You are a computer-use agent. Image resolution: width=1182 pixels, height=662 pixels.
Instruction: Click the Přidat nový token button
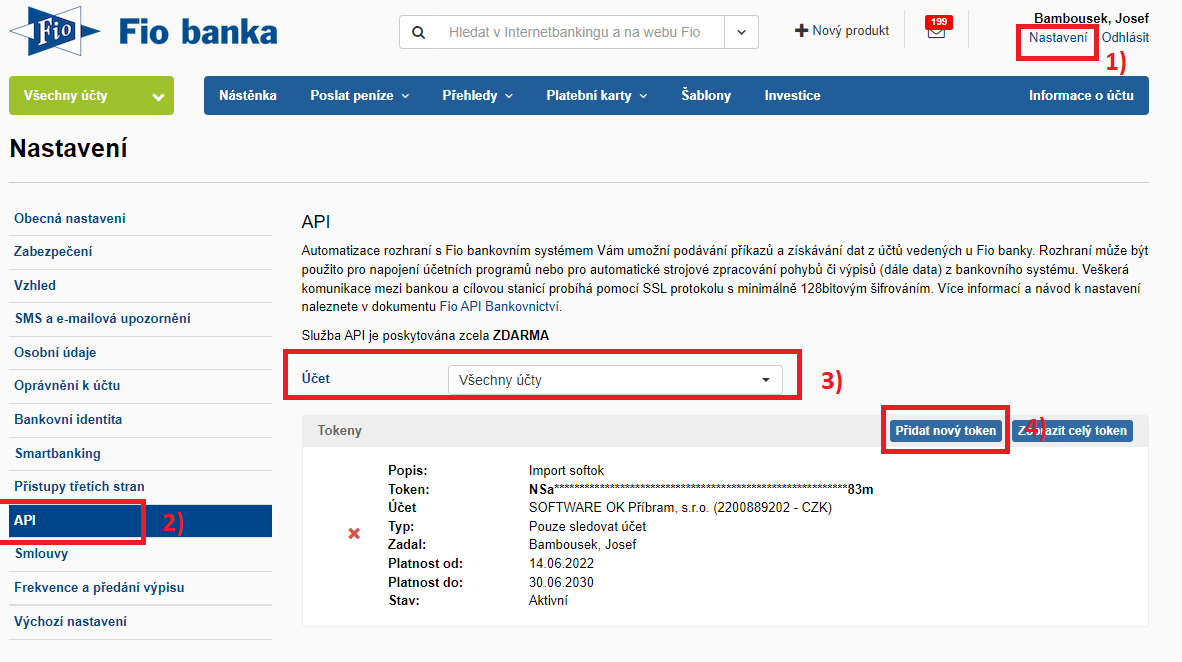[x=945, y=431]
